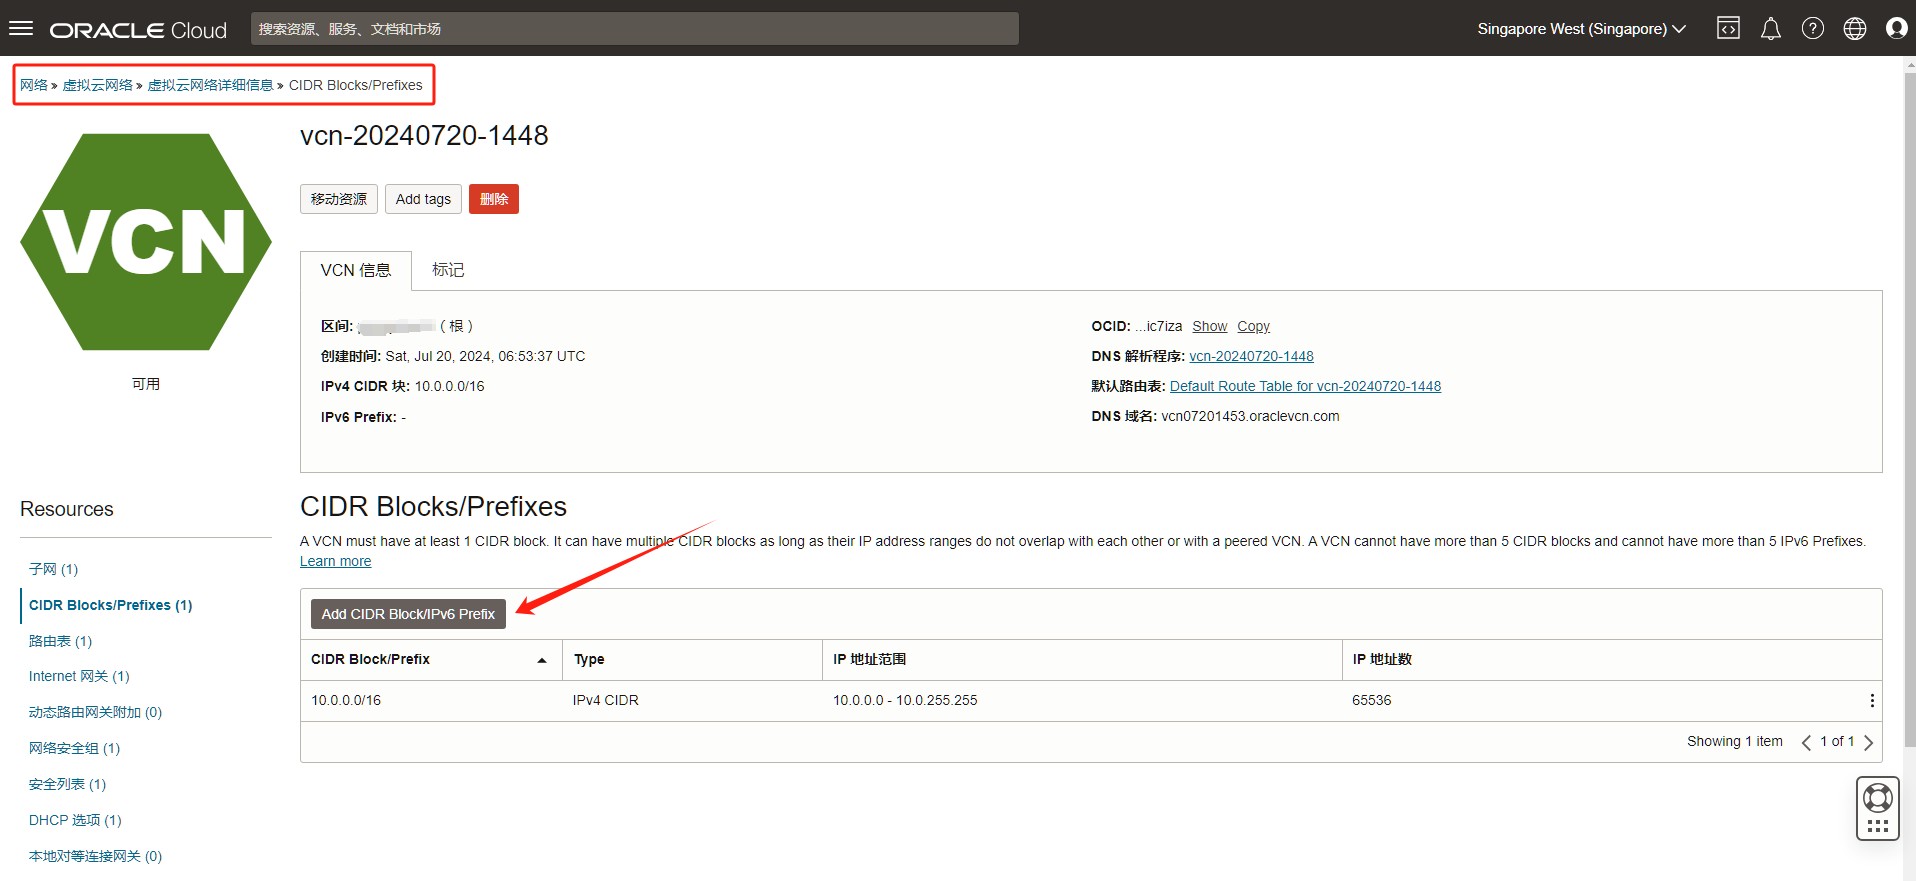Open 安全列表 (1) resource

(x=67, y=785)
